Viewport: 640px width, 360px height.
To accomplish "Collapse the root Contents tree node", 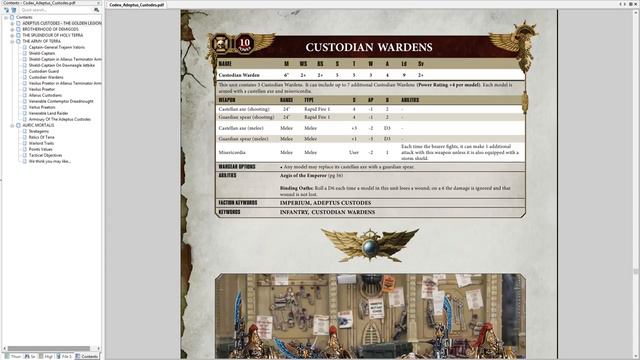I will click(x=6, y=18).
